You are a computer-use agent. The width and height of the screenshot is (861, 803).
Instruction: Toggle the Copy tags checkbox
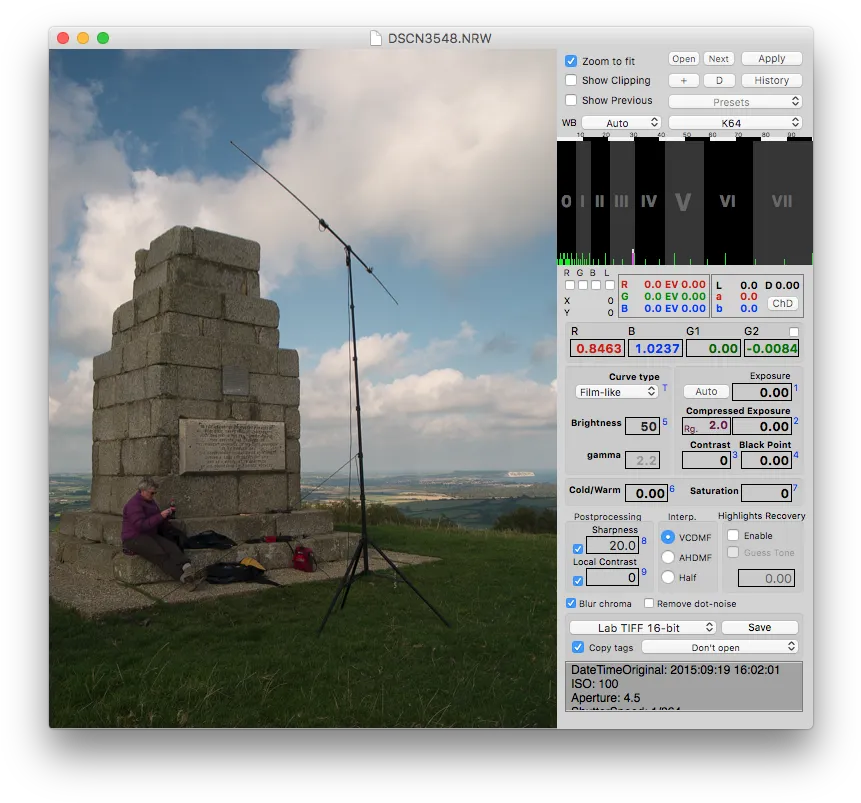(x=578, y=647)
